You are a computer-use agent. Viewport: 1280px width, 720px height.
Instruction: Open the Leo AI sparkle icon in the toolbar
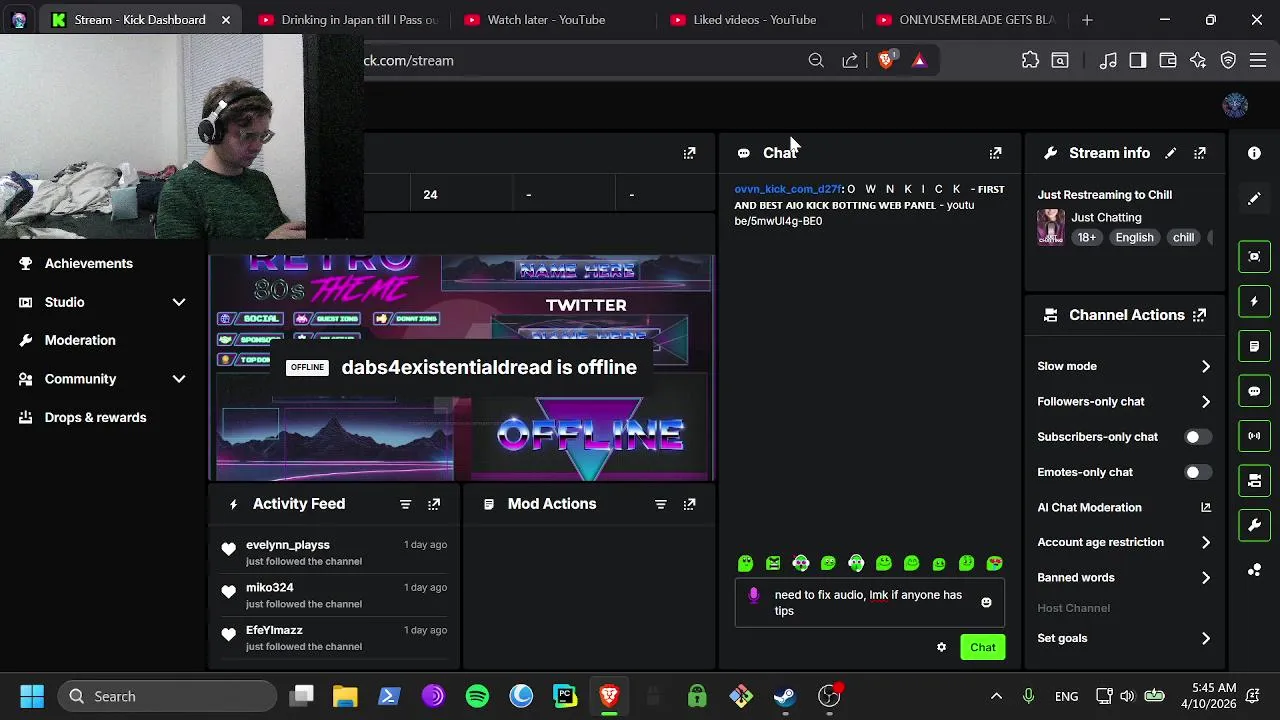(1198, 60)
